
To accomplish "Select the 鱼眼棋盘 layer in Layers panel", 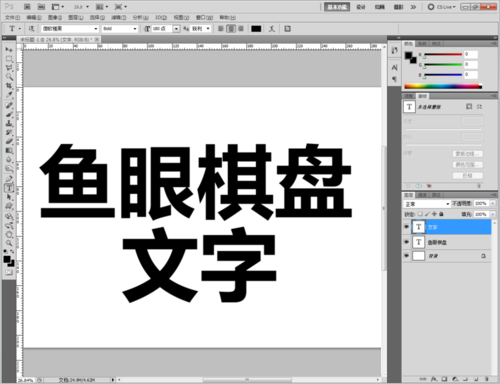I will click(x=447, y=242).
